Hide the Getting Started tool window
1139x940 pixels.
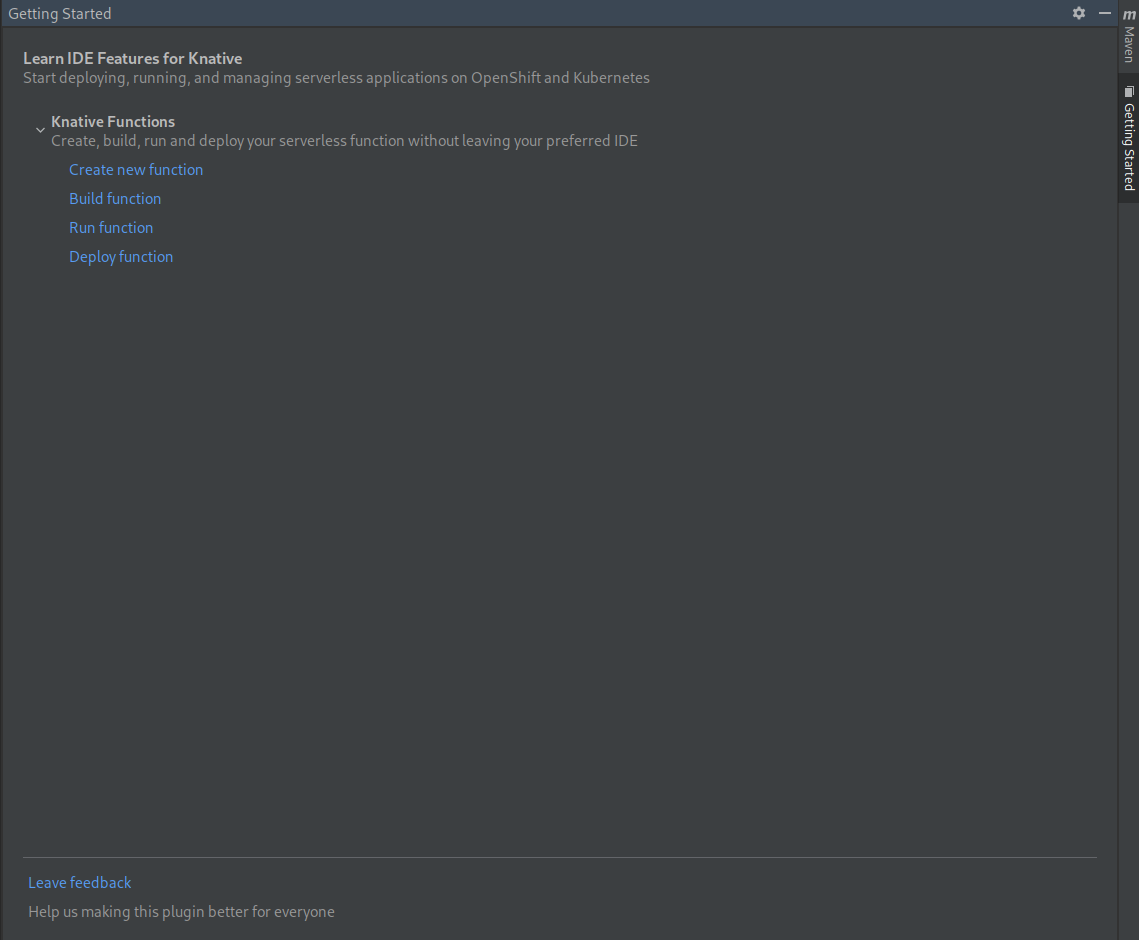coord(1105,13)
